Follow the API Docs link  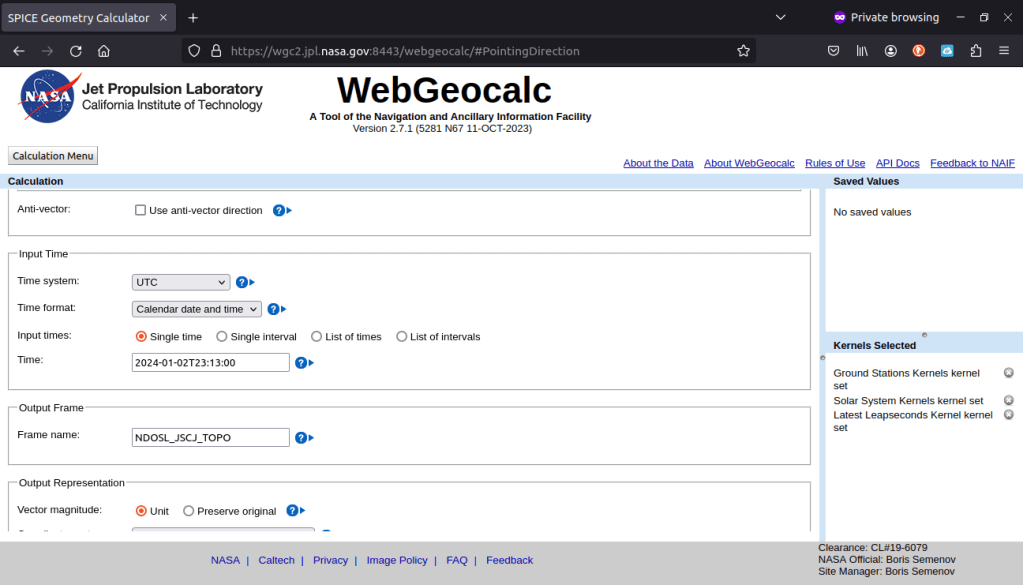897,163
